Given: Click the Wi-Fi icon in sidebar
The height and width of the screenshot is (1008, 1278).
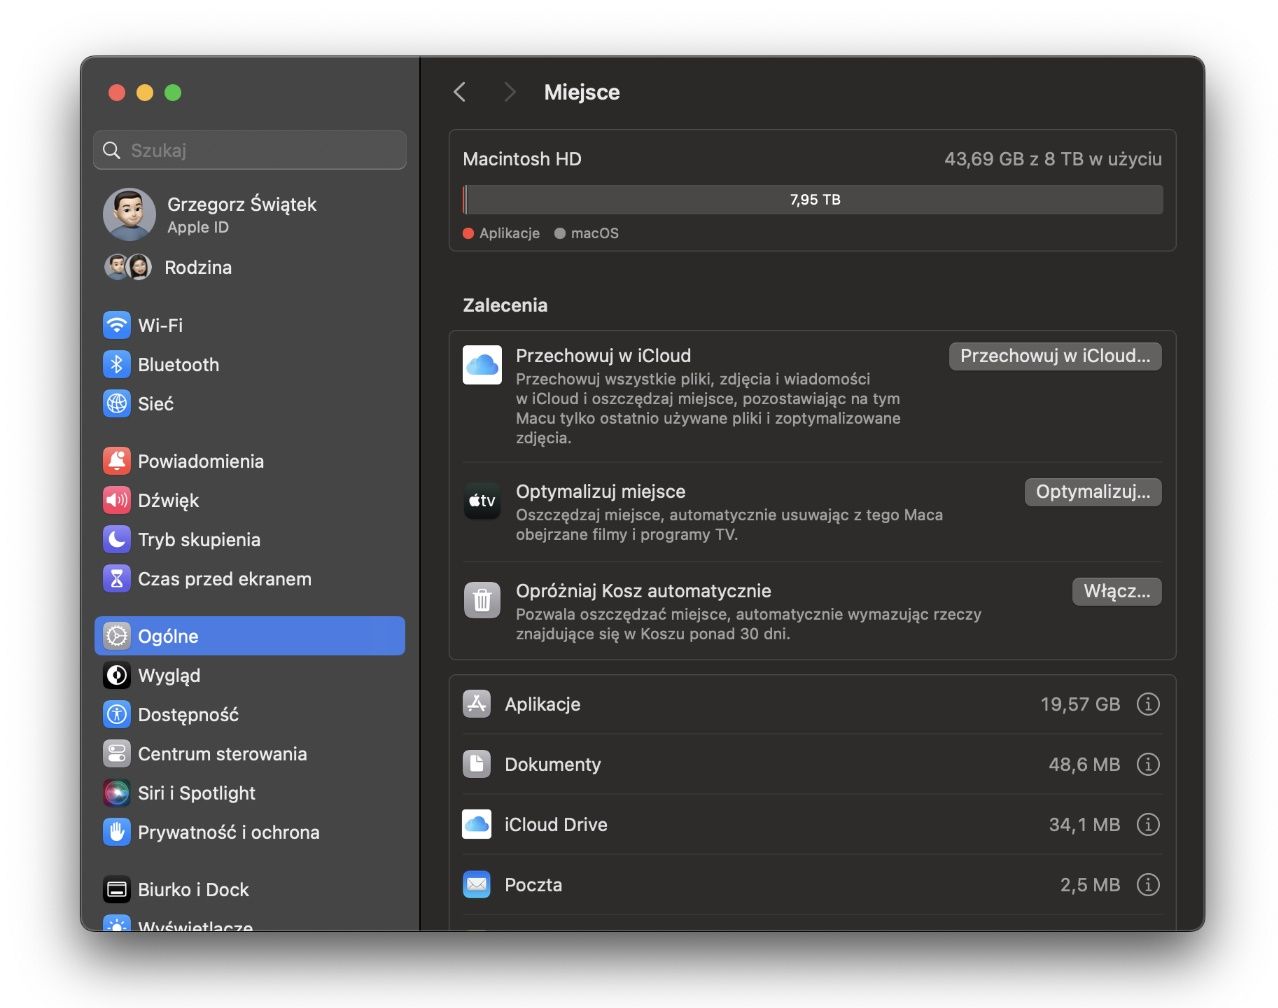Looking at the screenshot, I should tap(117, 325).
